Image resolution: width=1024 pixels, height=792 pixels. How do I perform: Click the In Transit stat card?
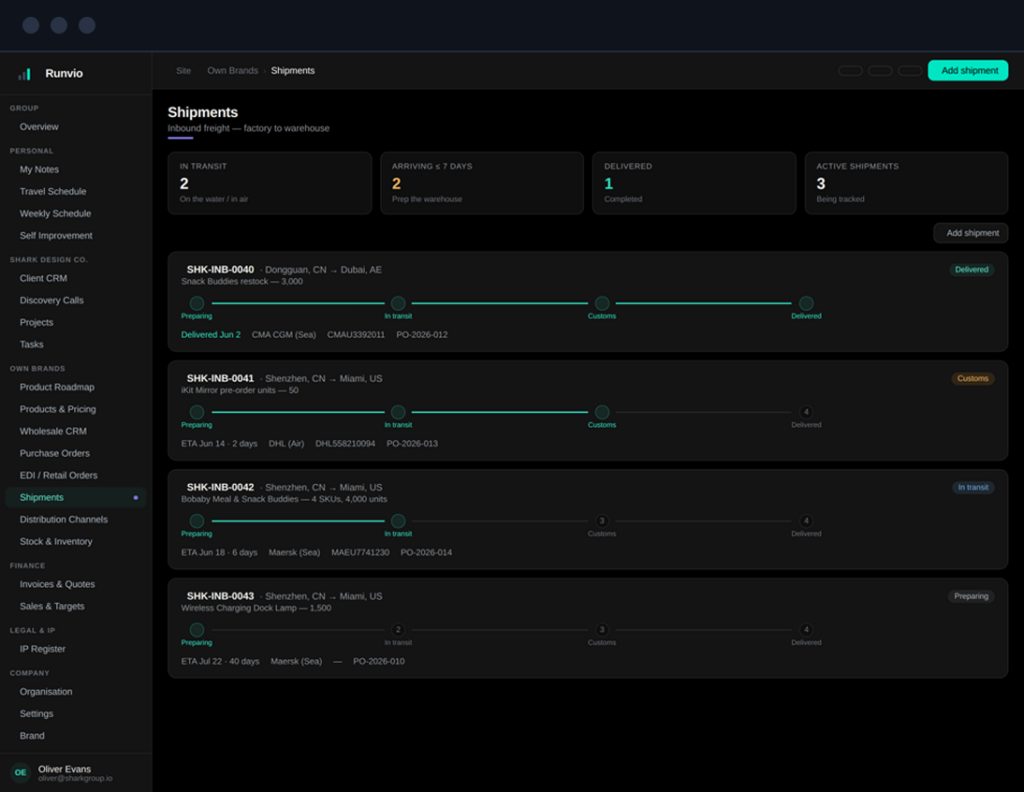click(270, 183)
